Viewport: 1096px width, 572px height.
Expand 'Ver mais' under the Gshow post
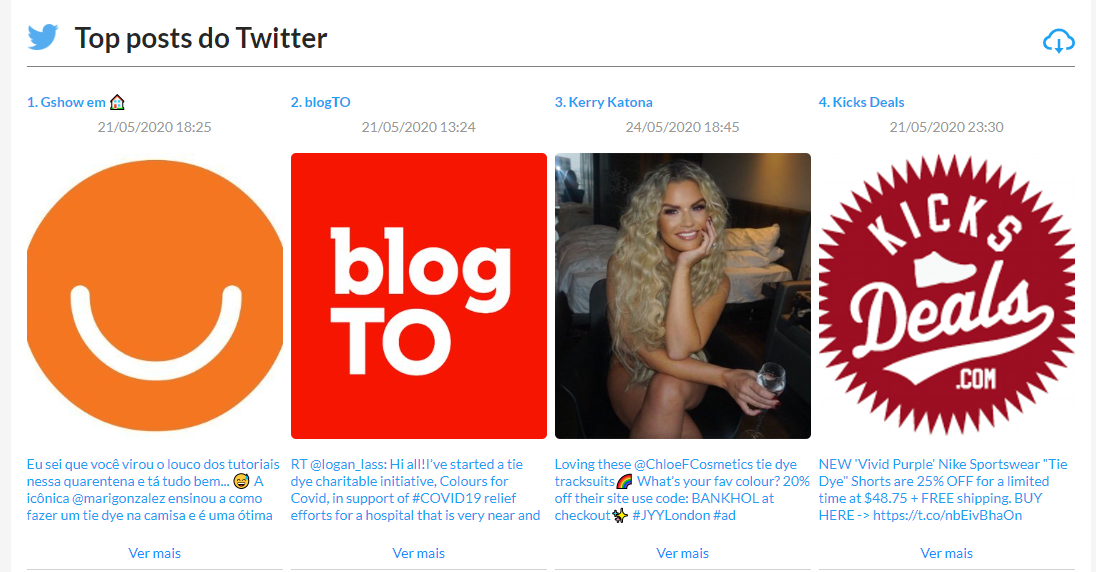click(x=154, y=553)
